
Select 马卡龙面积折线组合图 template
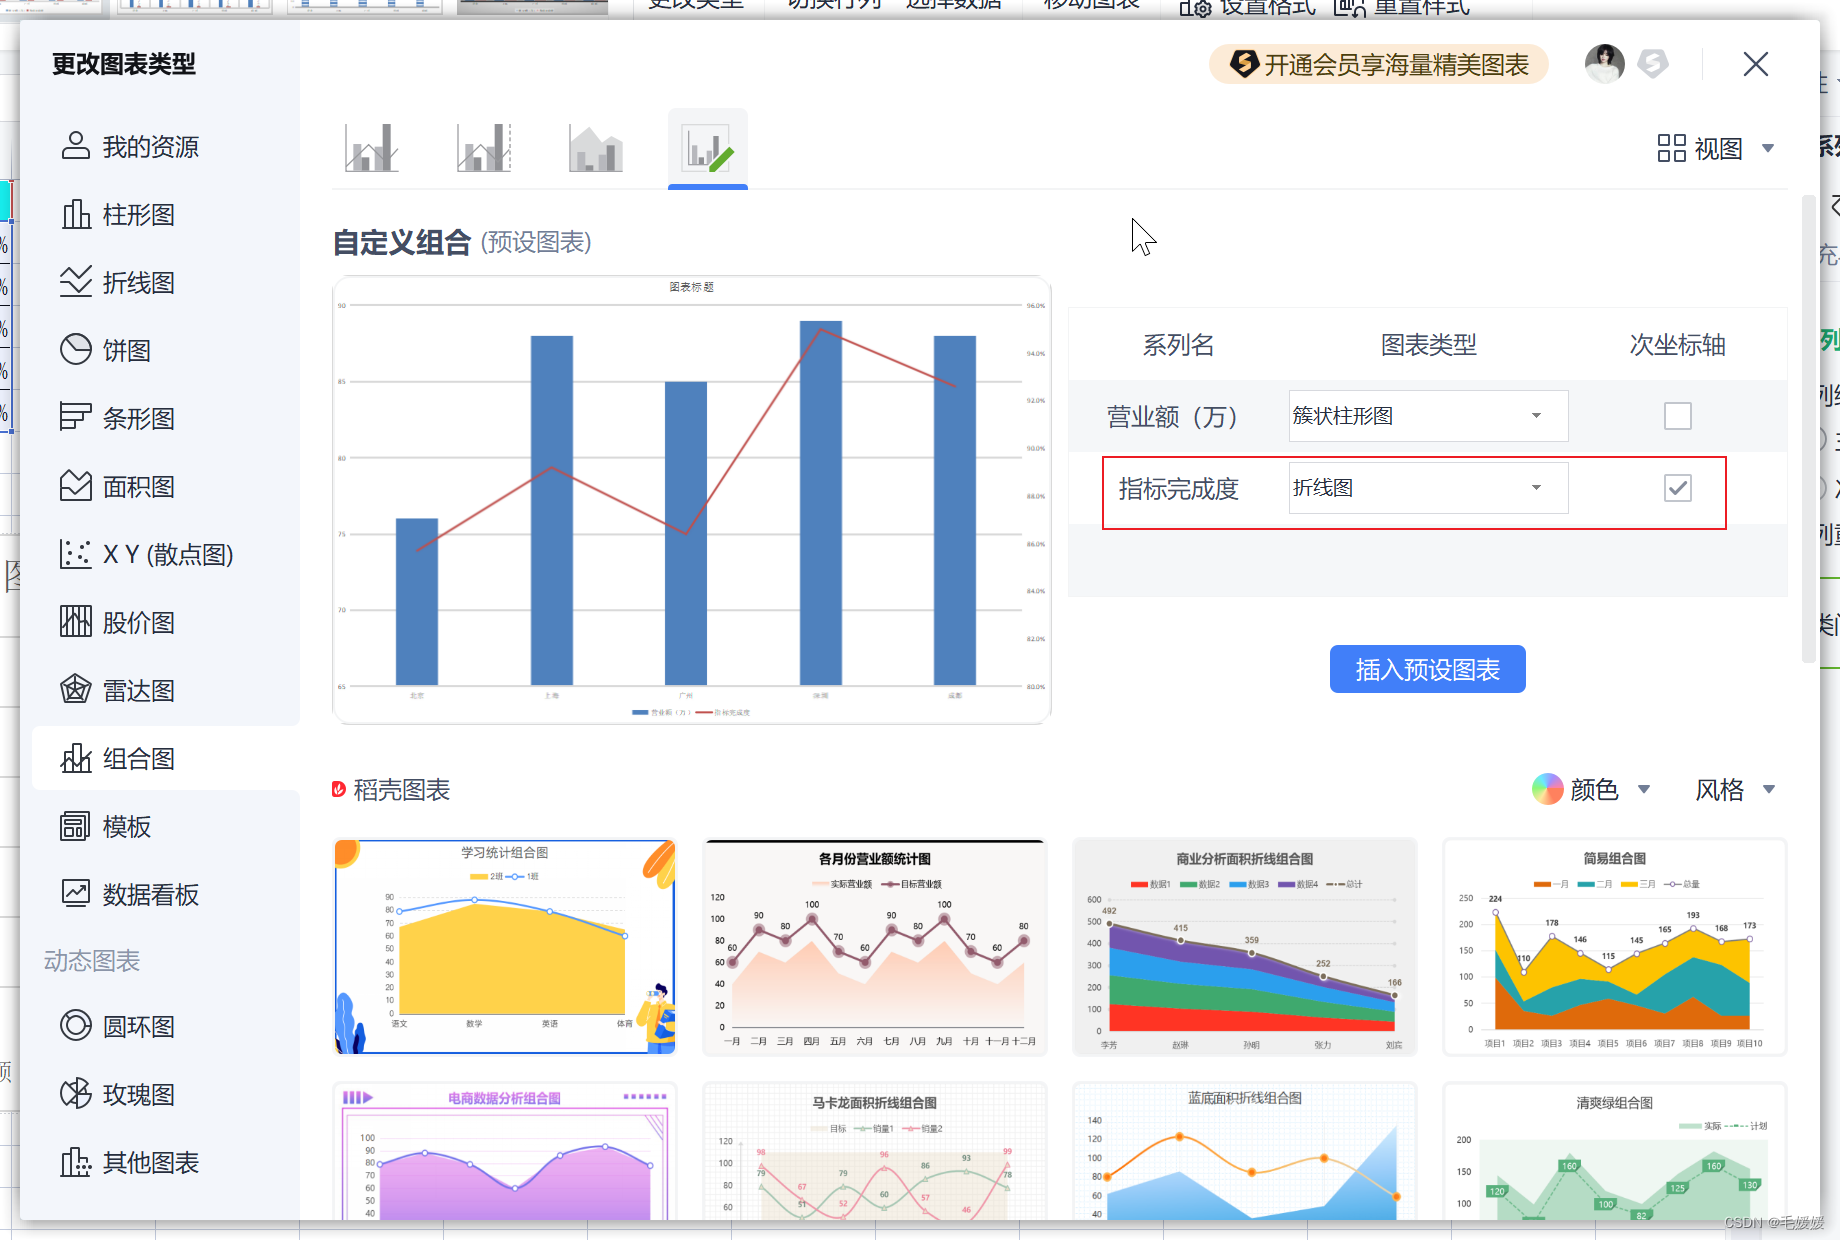(875, 1151)
